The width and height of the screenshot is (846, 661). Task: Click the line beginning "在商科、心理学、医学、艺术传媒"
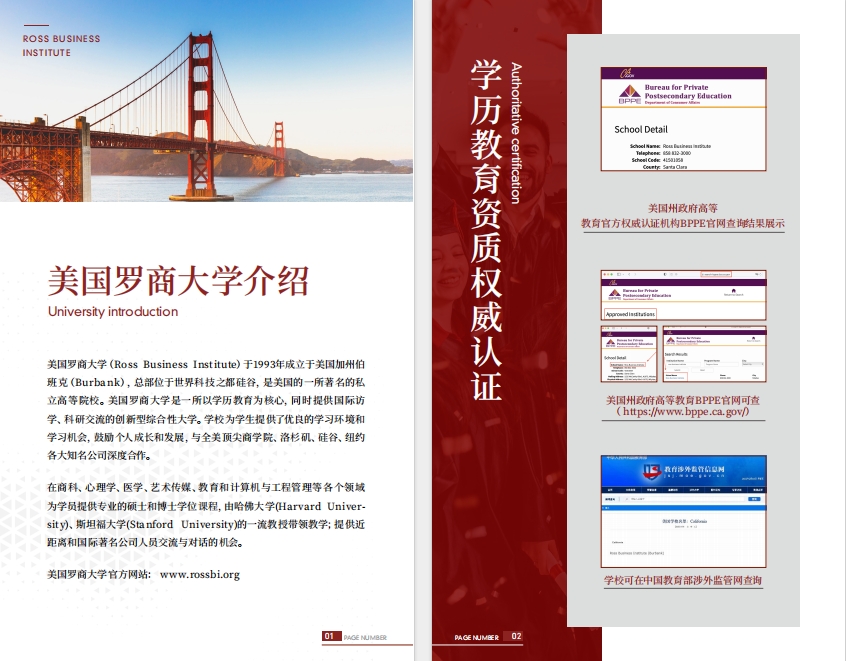(206, 488)
